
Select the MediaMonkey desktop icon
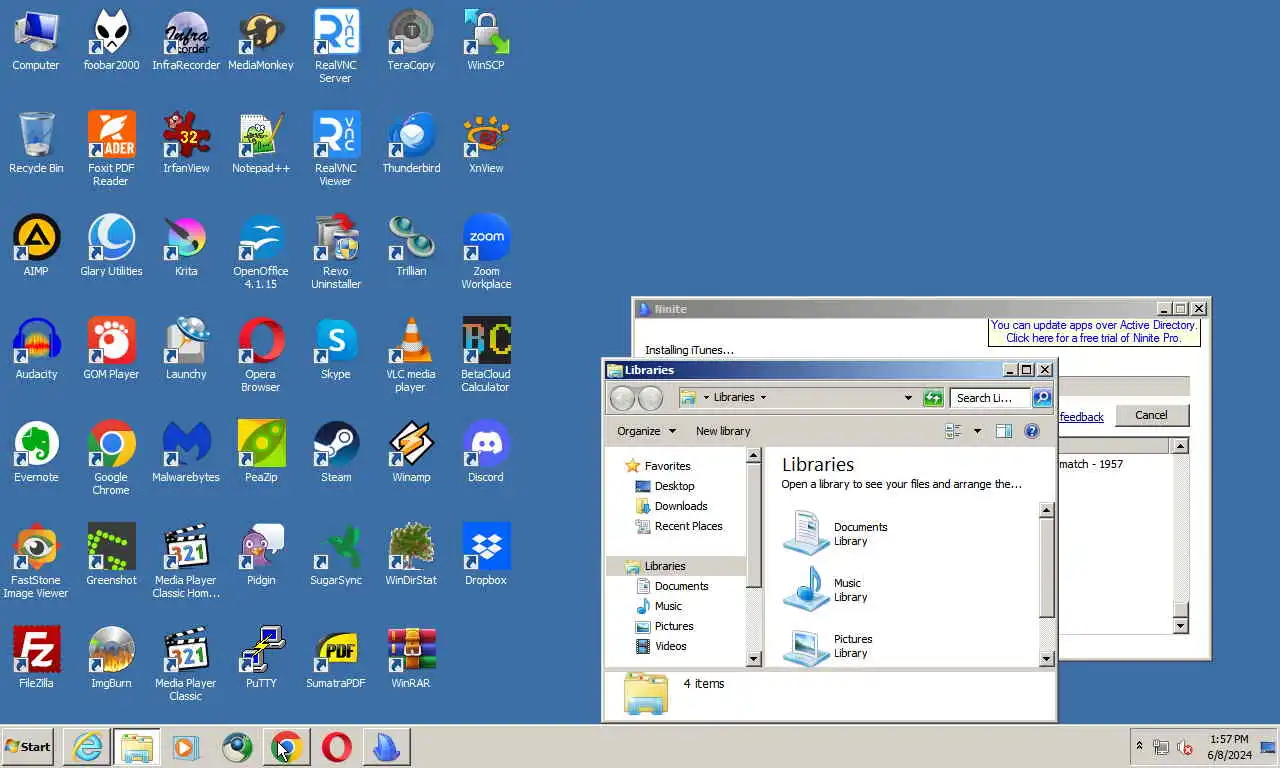(x=261, y=41)
